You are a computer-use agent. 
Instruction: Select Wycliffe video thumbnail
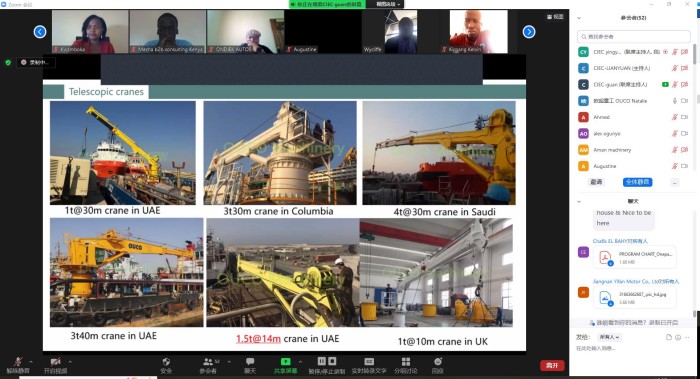click(401, 31)
